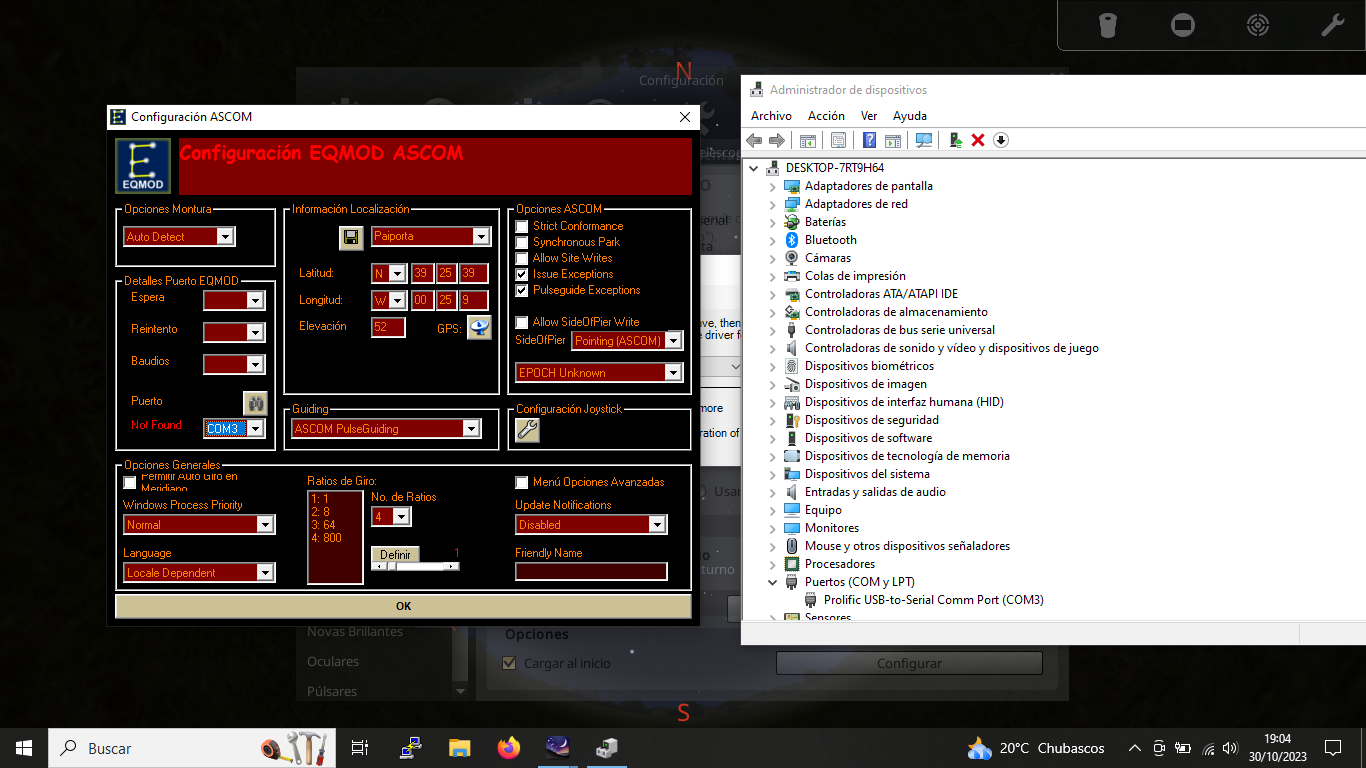Collapse the Puertos (COM y LPT) node
The height and width of the screenshot is (768, 1366).
[773, 582]
